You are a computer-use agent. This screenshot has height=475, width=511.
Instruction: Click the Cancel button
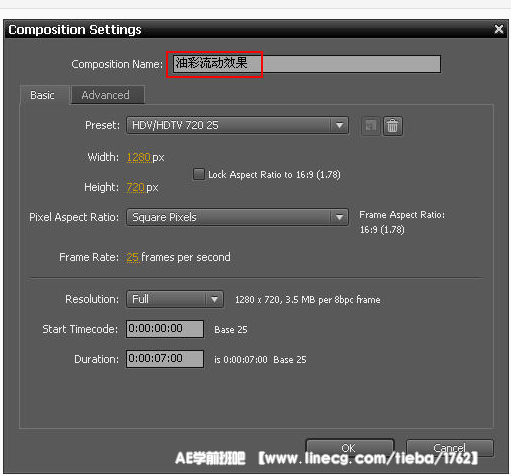450,448
